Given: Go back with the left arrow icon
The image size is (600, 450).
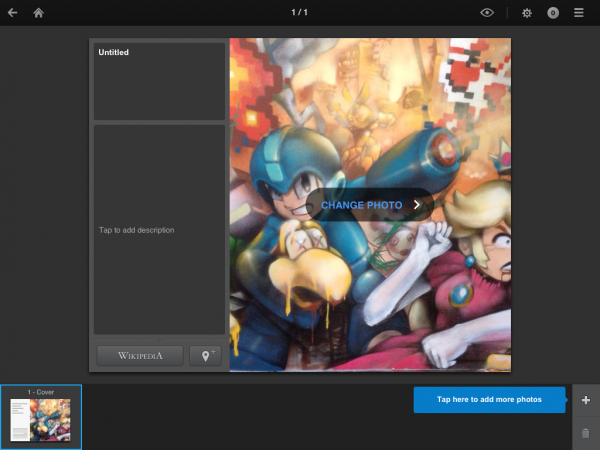Looking at the screenshot, I should coord(13,13).
